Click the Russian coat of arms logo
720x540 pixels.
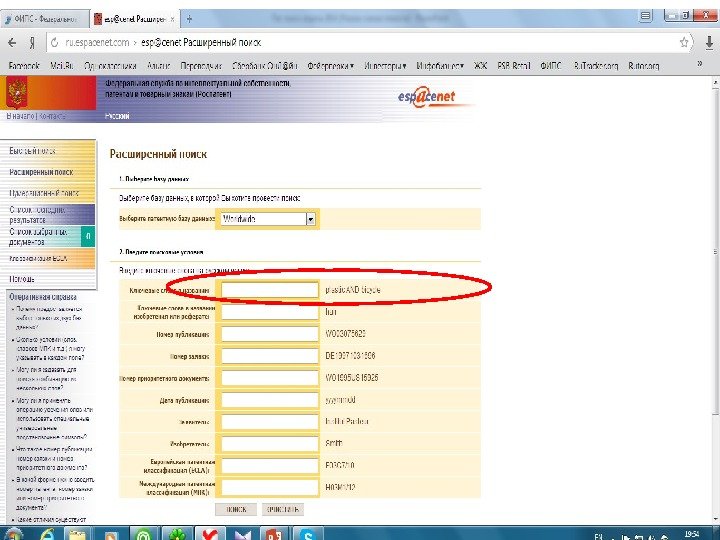click(x=17, y=92)
